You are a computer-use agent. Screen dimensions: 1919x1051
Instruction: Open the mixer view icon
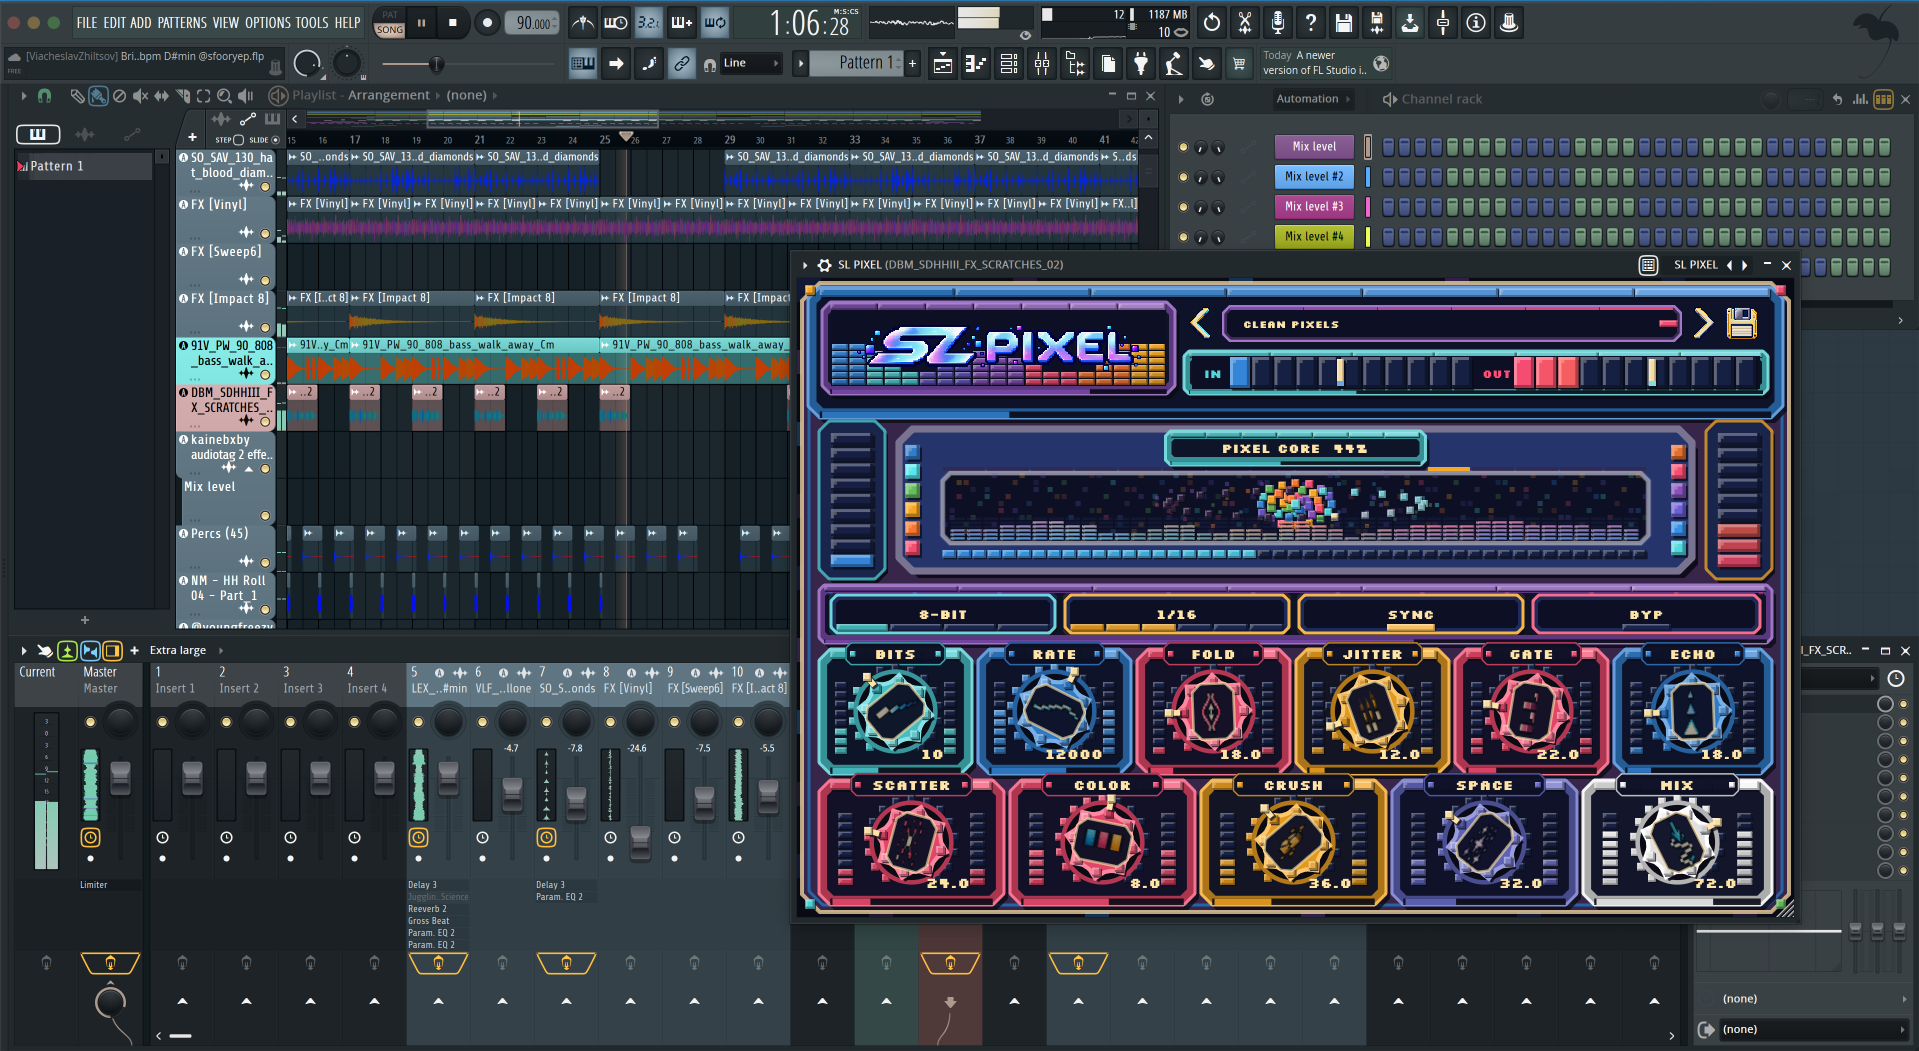(x=1042, y=64)
